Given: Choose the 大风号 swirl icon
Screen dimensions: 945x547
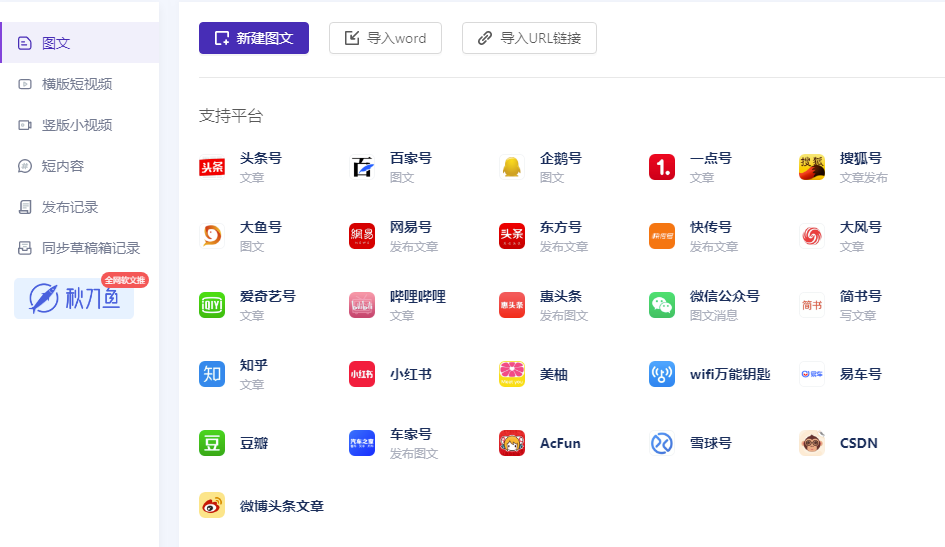Looking at the screenshot, I should click(812, 236).
